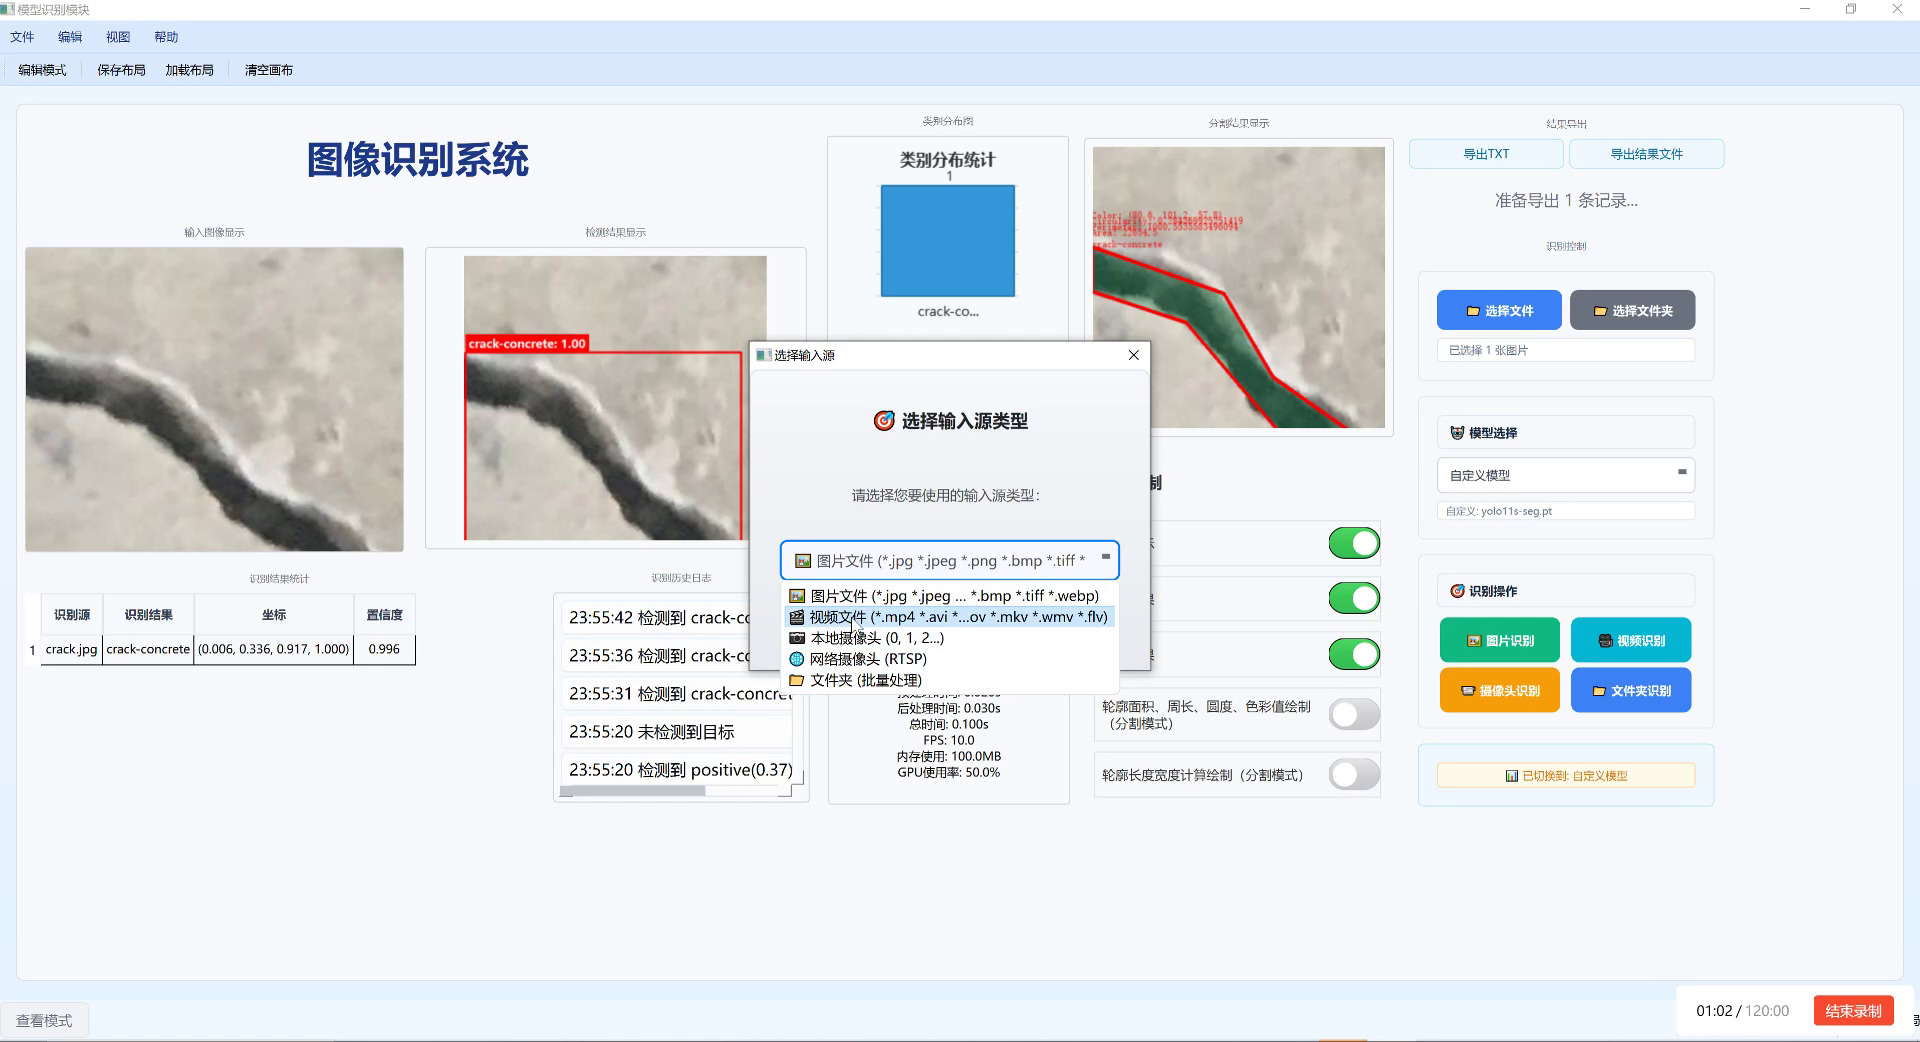The image size is (1920, 1042).
Task: Click the 结束录制 button
Action: coord(1853,1011)
